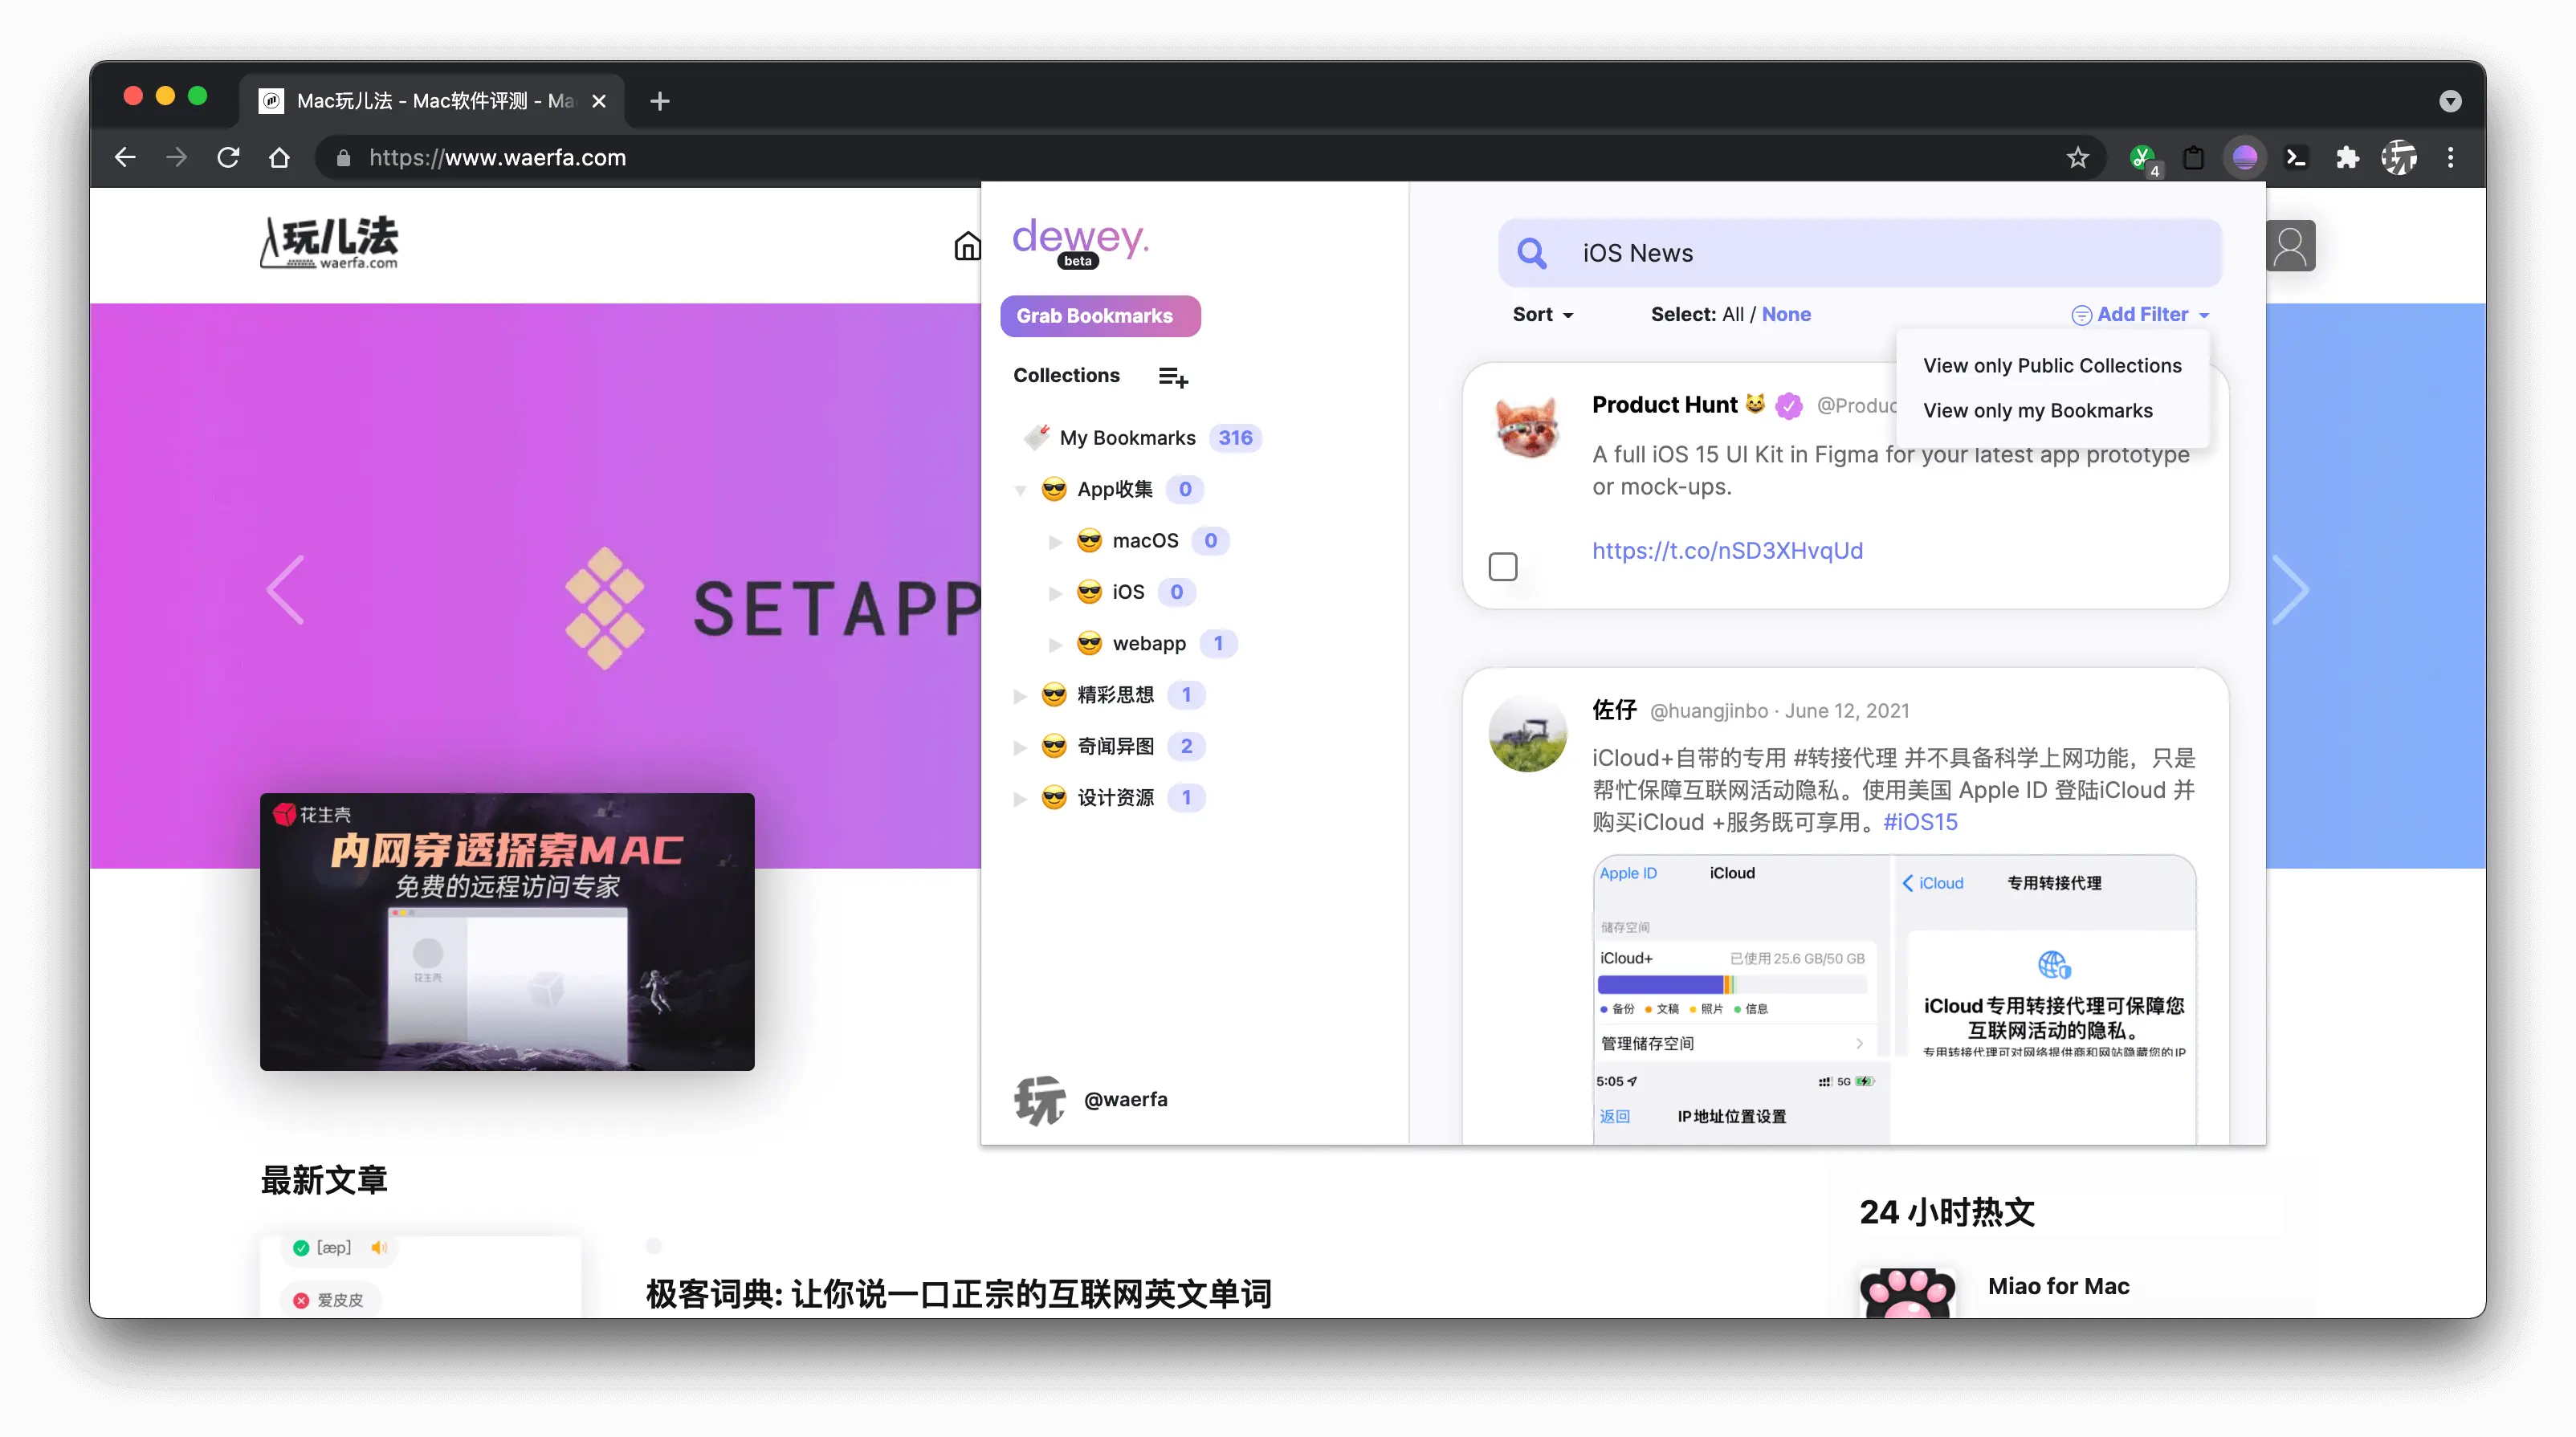This screenshot has width=2576, height=1437.
Task: Bookmark this page with the star icon
Action: [x=2078, y=158]
